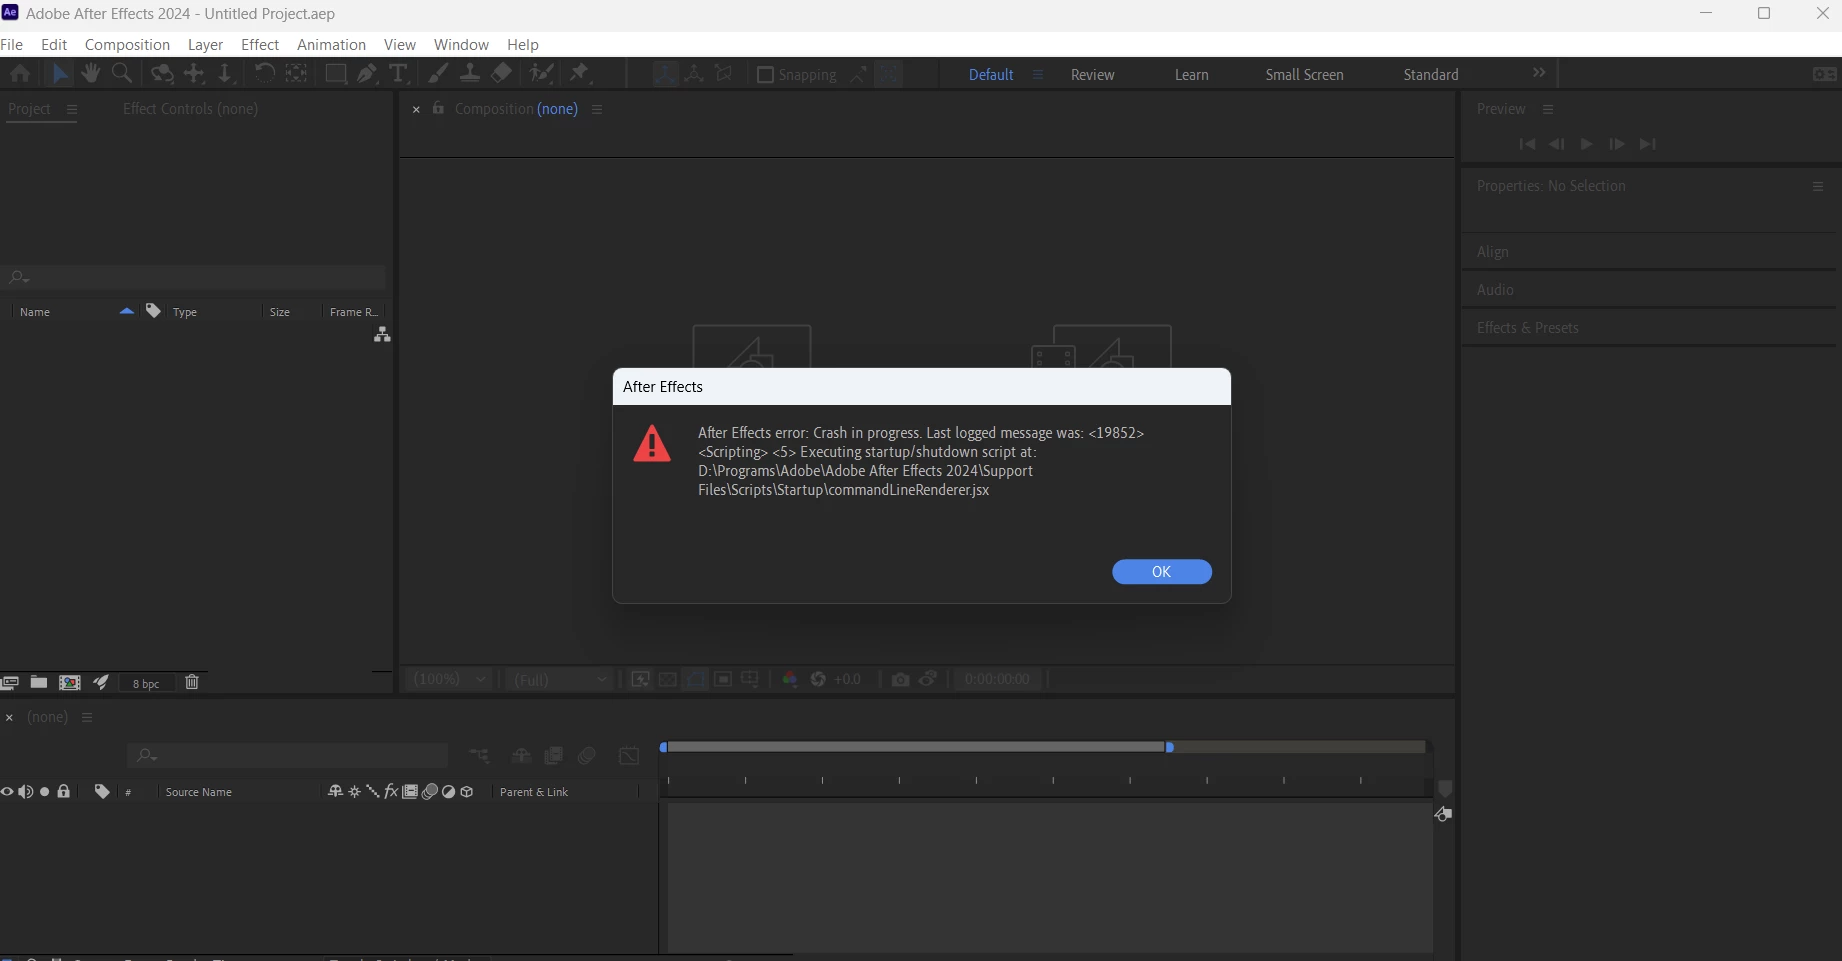Switch to the Standard workspace
The height and width of the screenshot is (961, 1842).
click(1430, 75)
